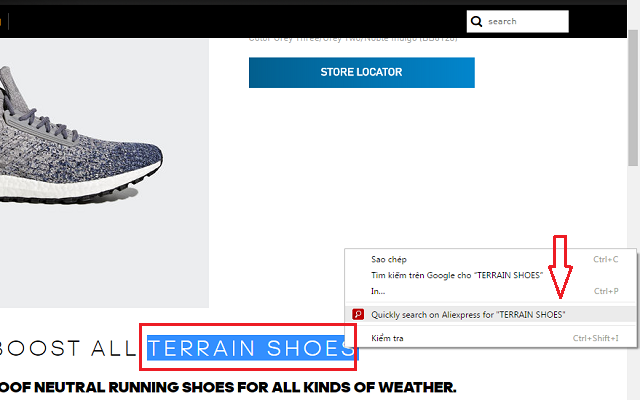Click the highlighted TERRAIN SHOES heading text
This screenshot has width=640, height=400.
[251, 348]
